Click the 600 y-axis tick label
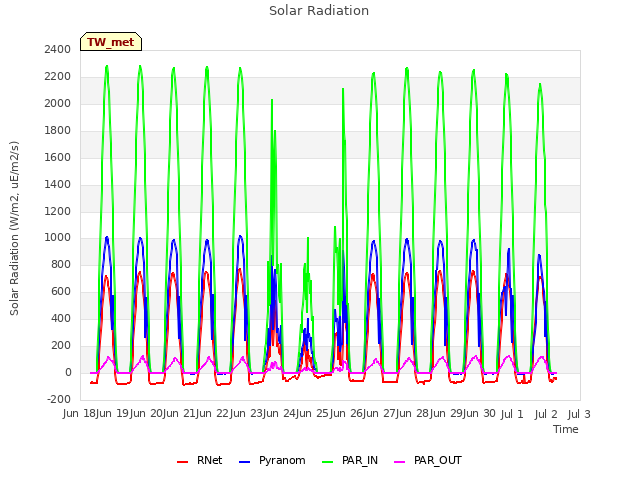Image resolution: width=640 pixels, height=480 pixels. click(61, 291)
